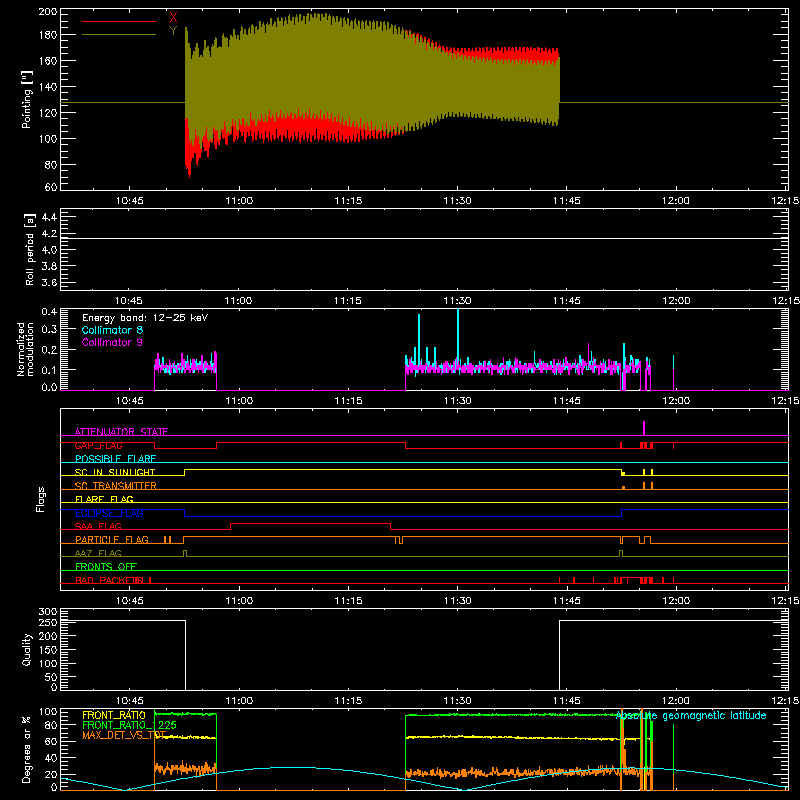Click '11:45' under the Flags plot

567,601
